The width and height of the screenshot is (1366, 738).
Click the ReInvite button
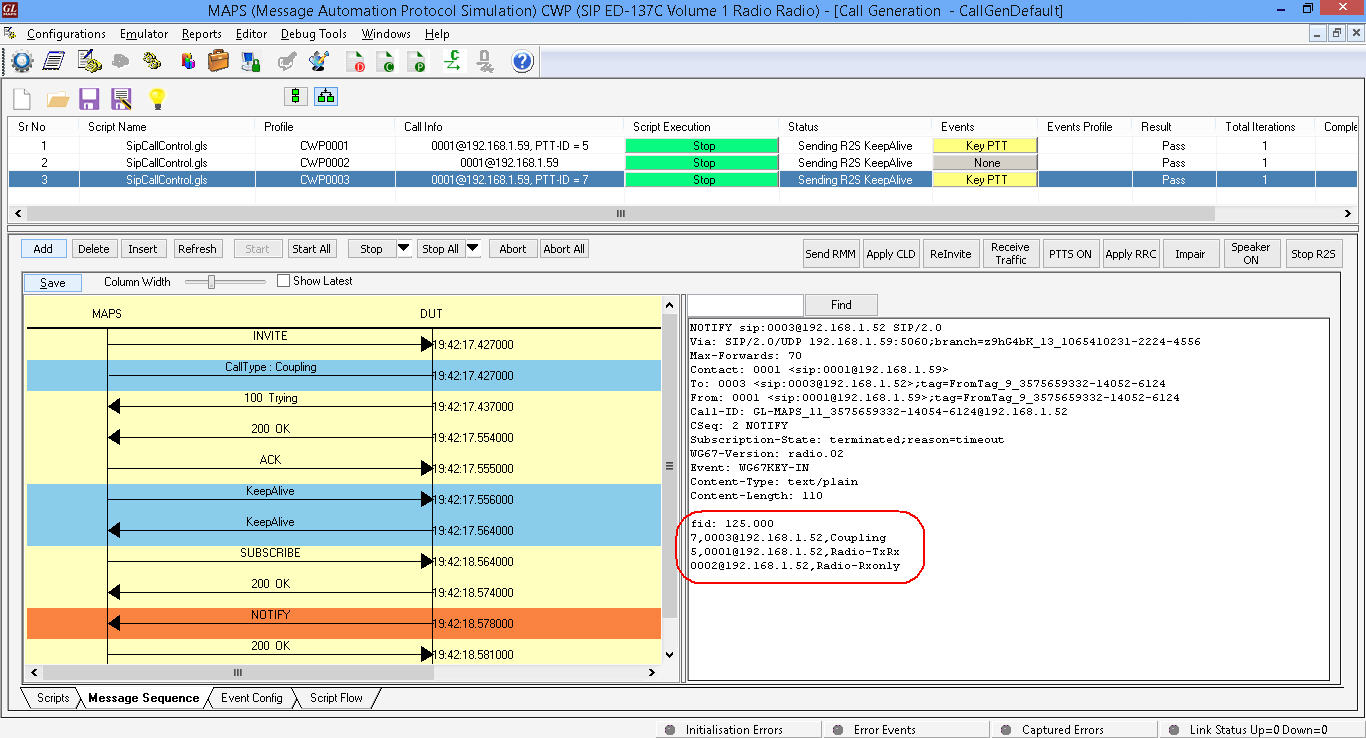click(x=951, y=254)
